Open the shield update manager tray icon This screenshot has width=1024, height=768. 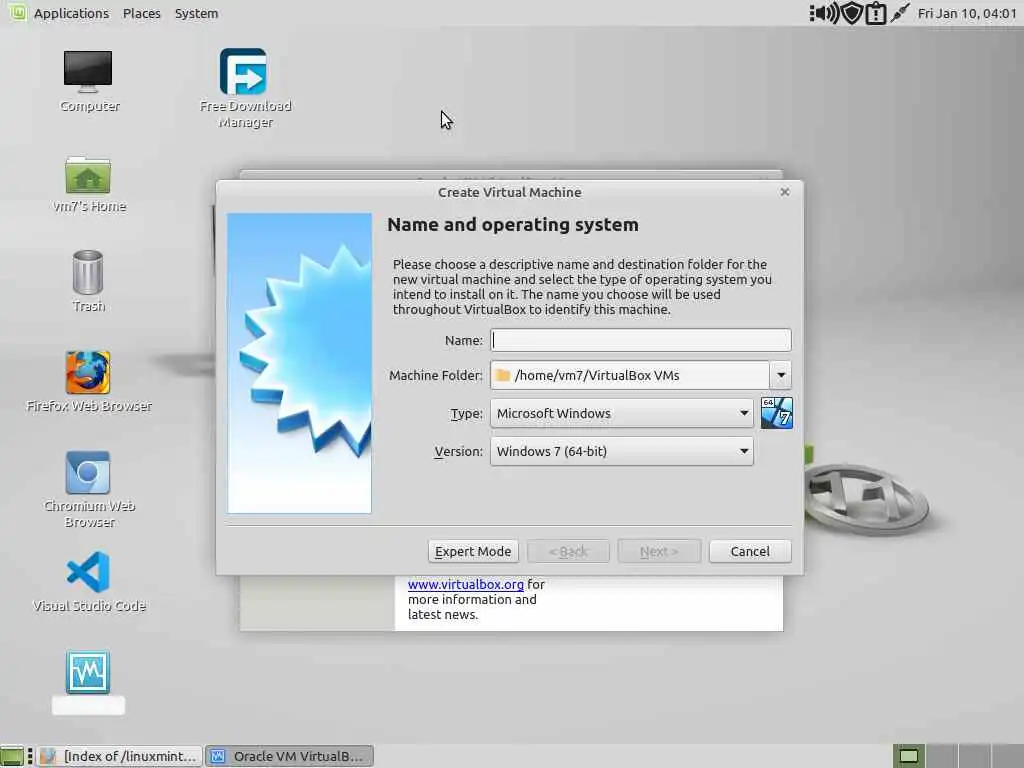click(852, 13)
